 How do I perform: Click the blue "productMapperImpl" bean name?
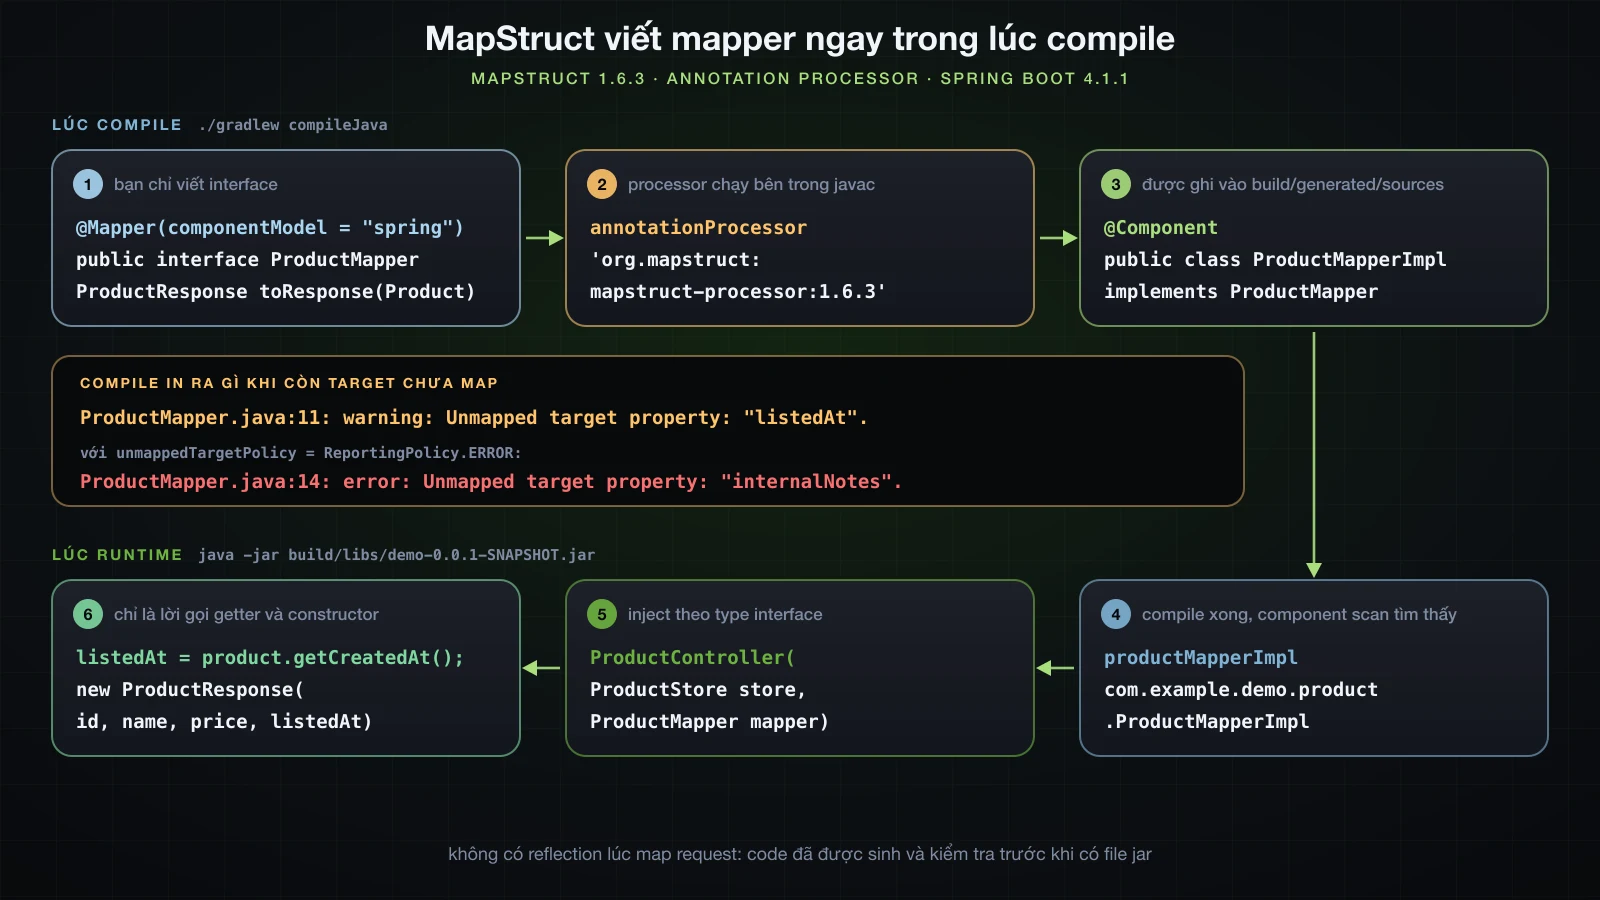[1201, 658]
